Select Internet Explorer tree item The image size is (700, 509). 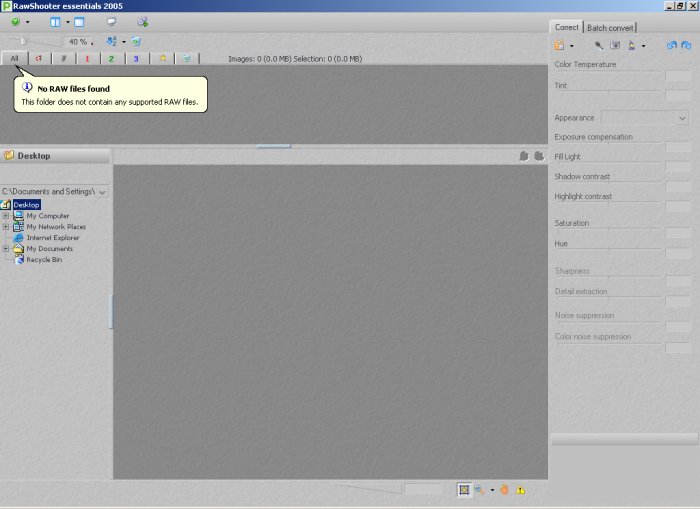(53, 238)
